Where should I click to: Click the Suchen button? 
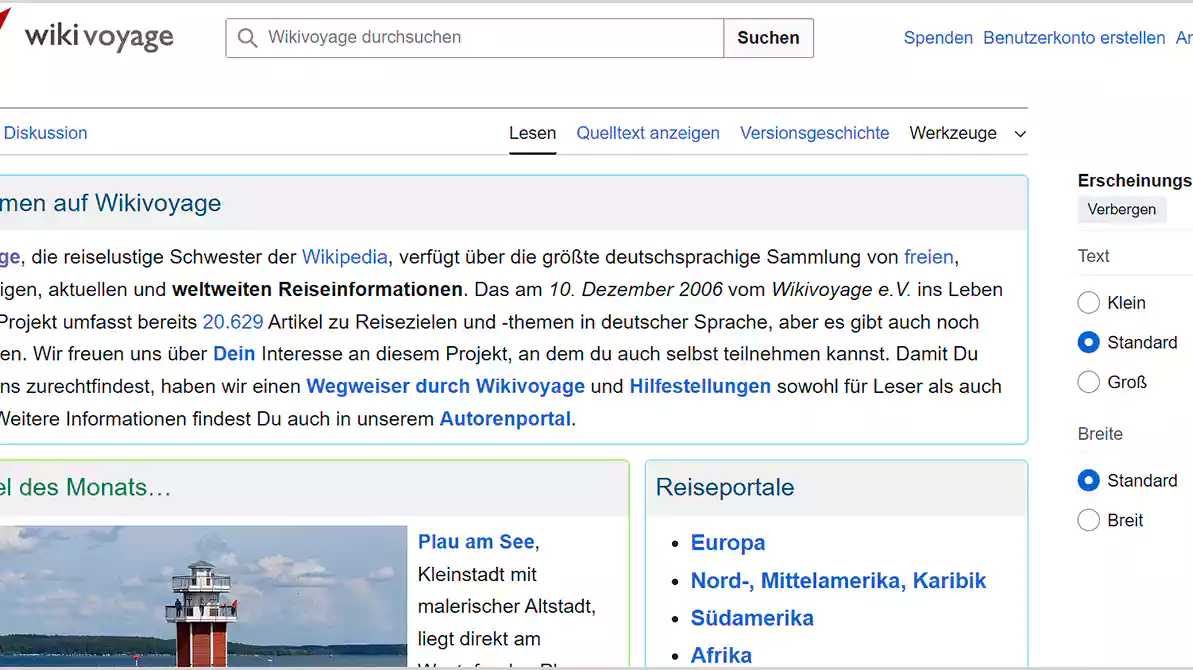tap(768, 38)
